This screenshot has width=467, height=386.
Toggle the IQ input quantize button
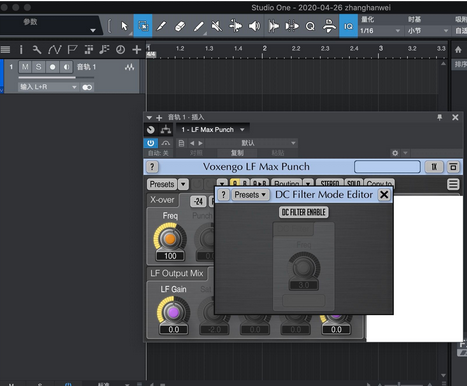click(348, 26)
